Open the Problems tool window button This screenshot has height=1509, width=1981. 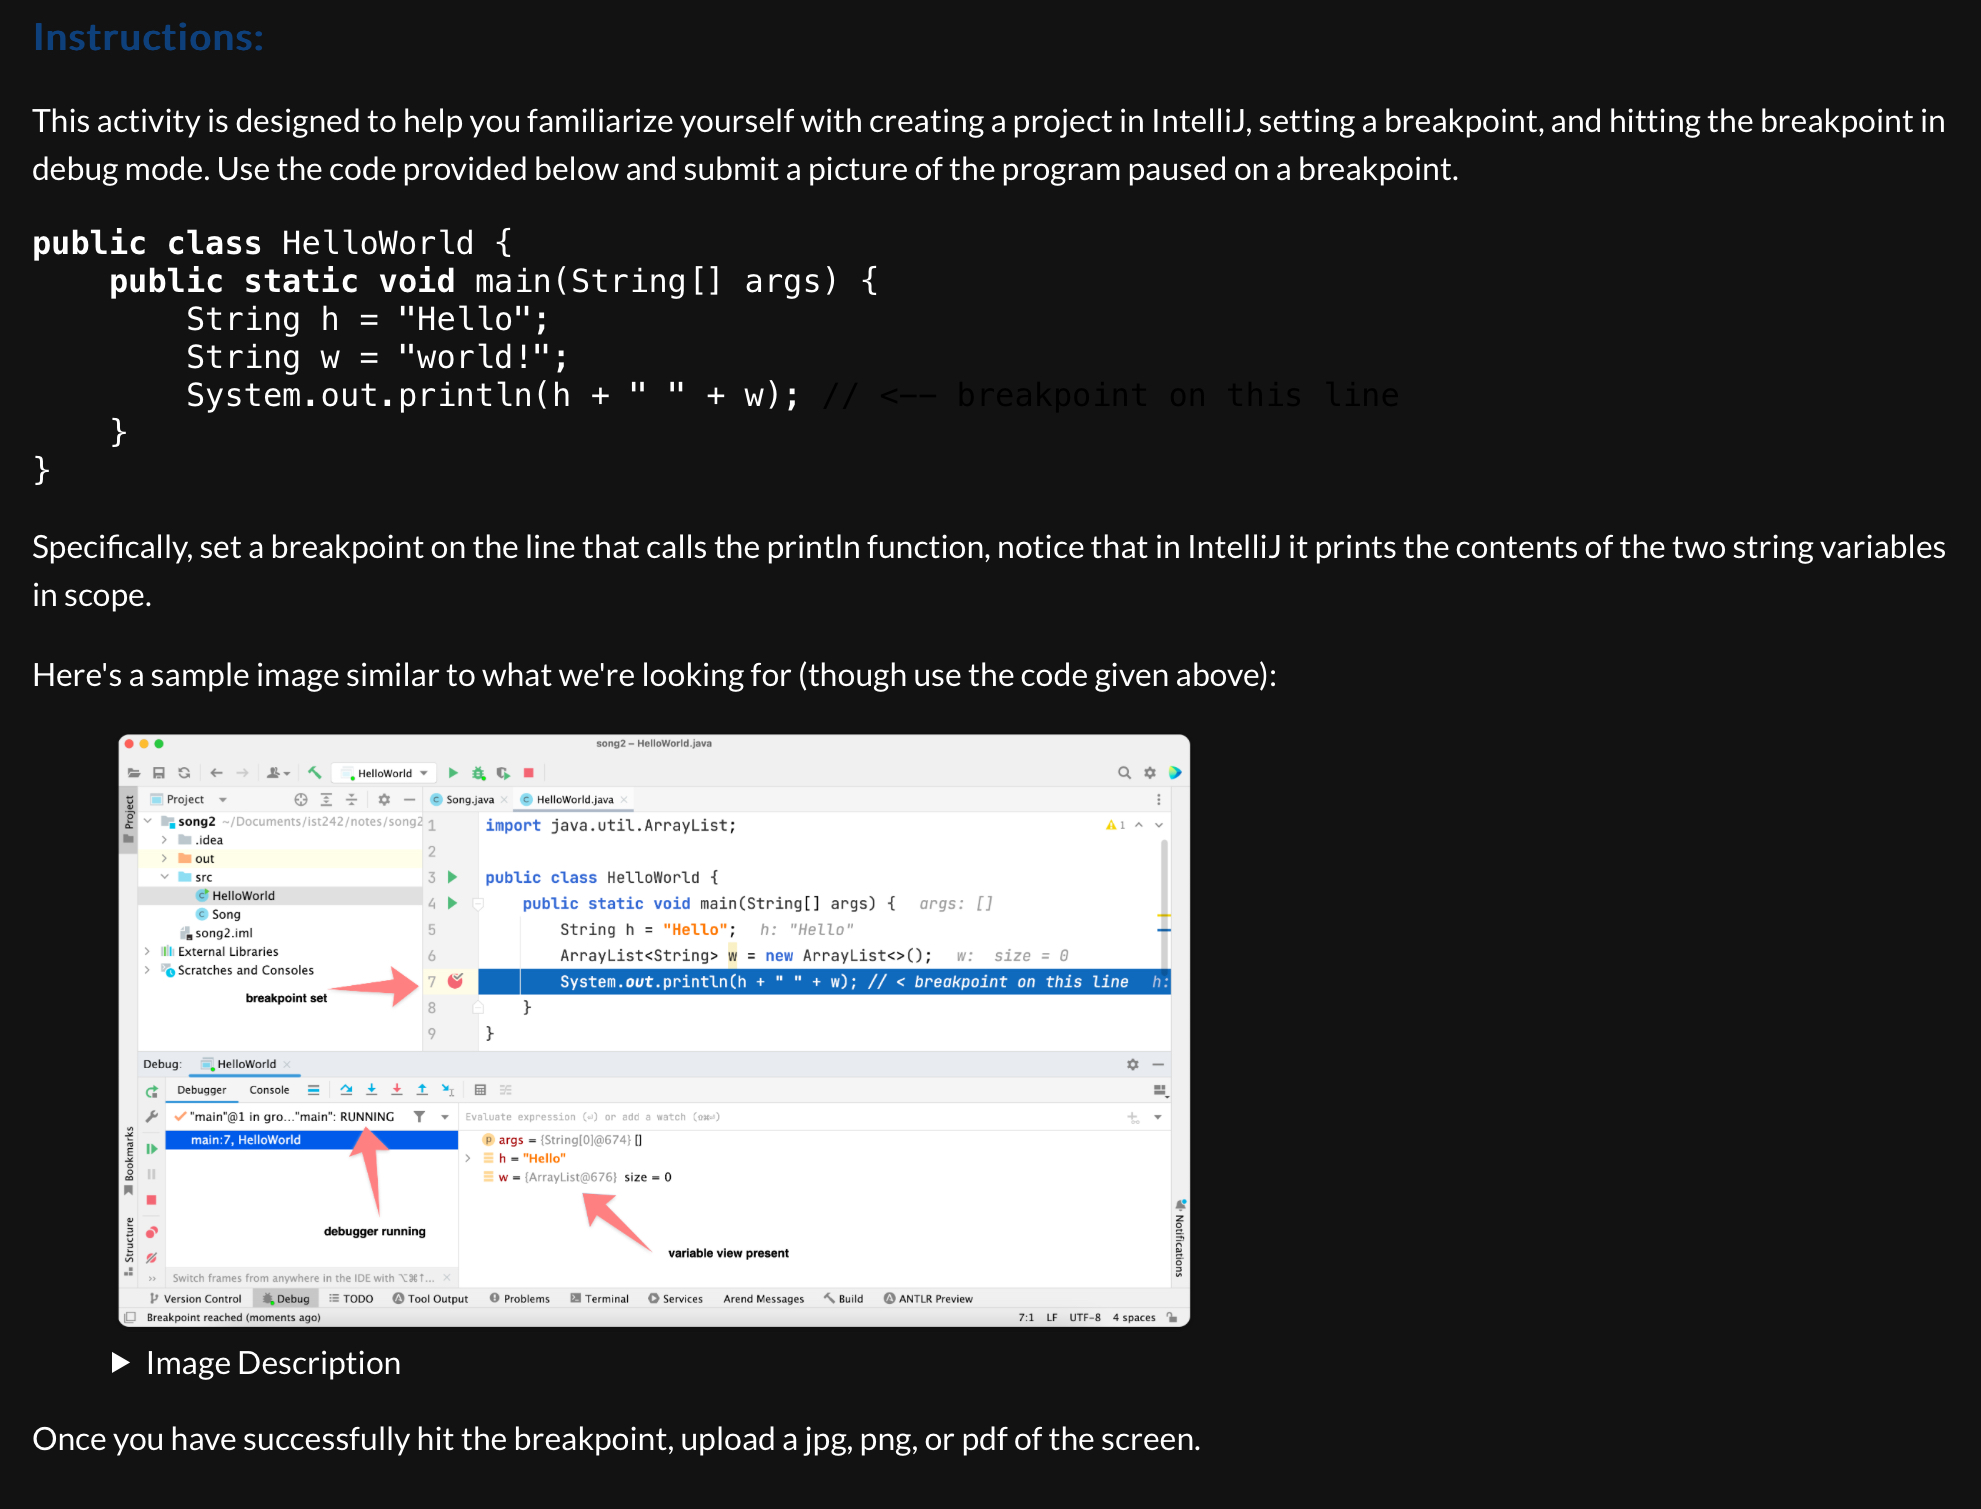520,1299
